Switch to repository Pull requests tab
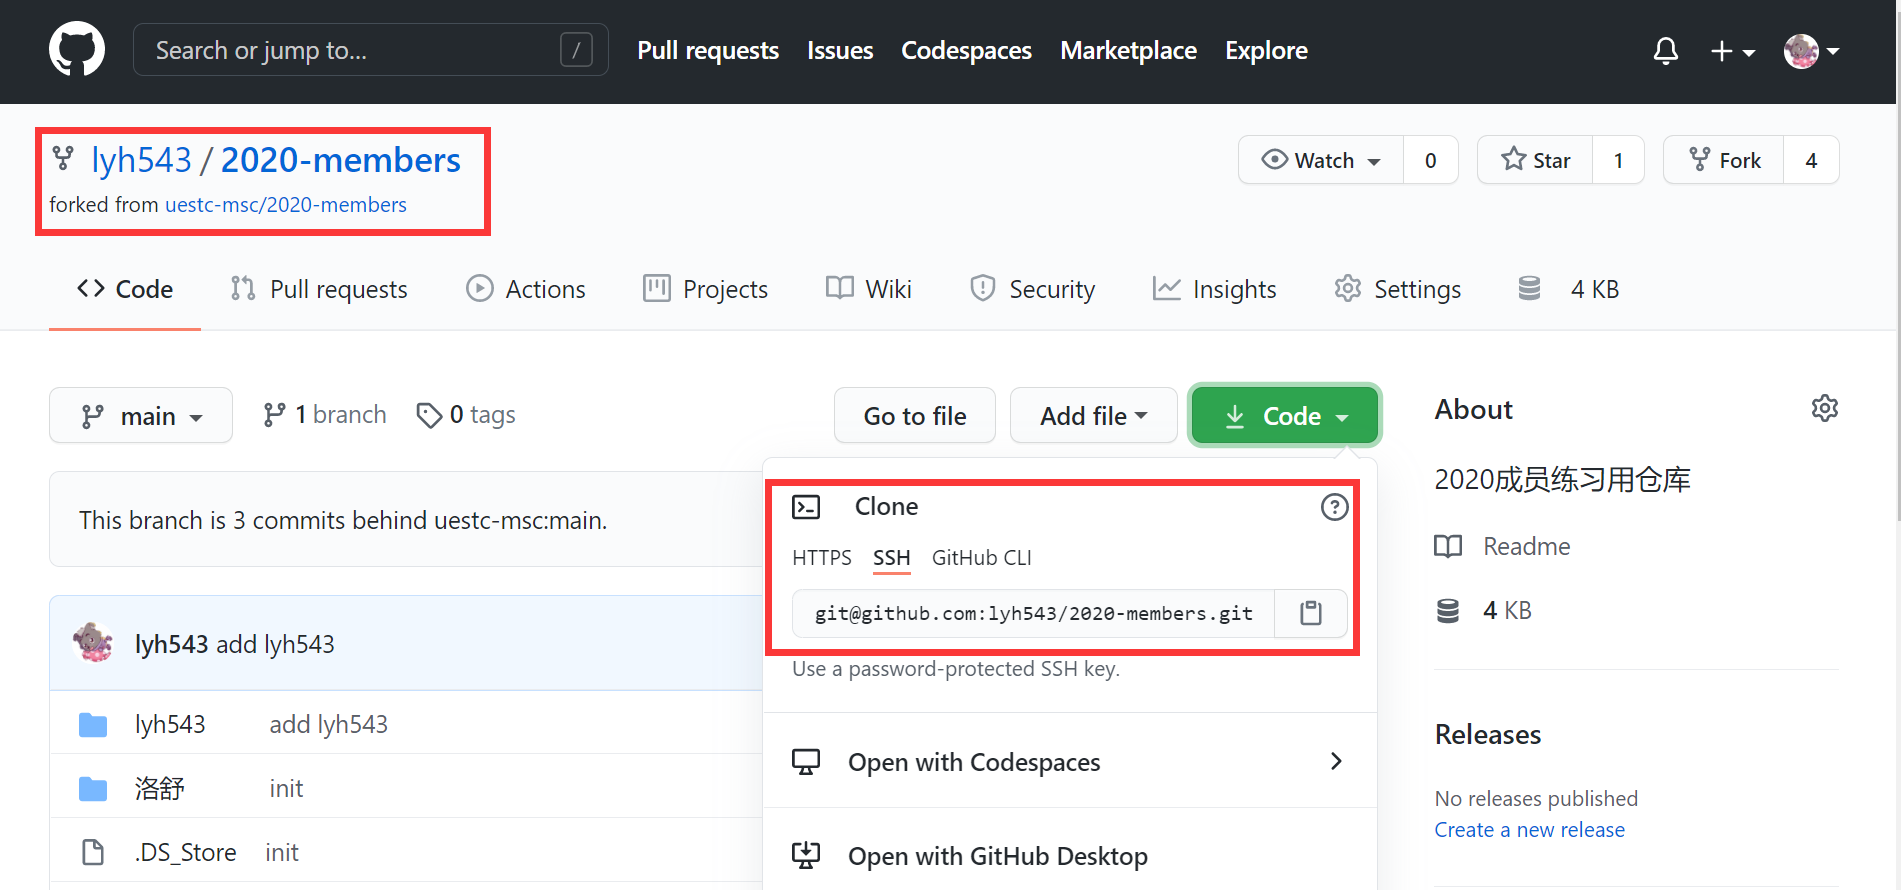Screen dimensions: 1901x890 click(319, 289)
